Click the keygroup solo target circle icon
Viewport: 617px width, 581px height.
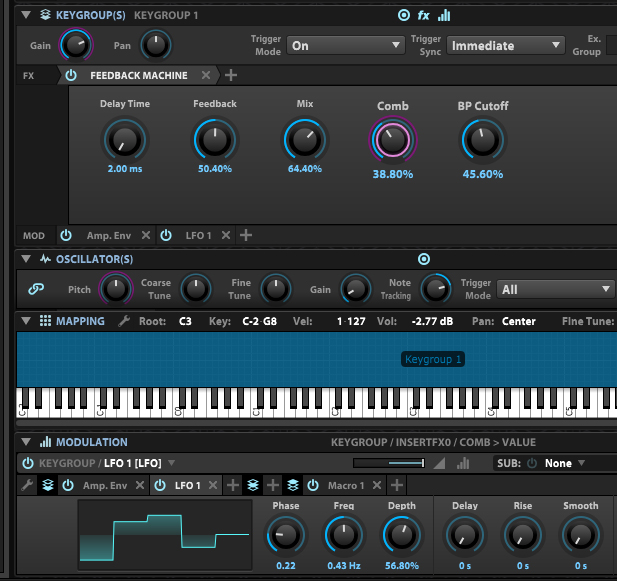pyautogui.click(x=404, y=15)
